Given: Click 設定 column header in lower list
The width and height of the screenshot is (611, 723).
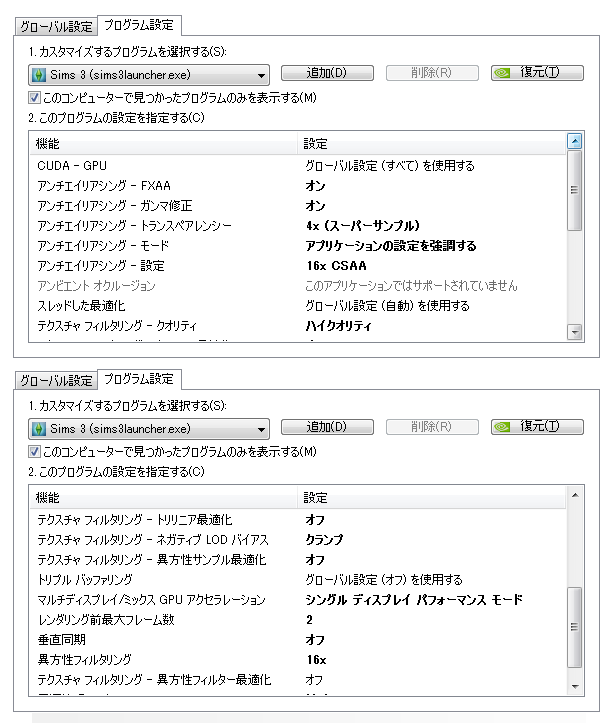Looking at the screenshot, I should click(x=432, y=498).
